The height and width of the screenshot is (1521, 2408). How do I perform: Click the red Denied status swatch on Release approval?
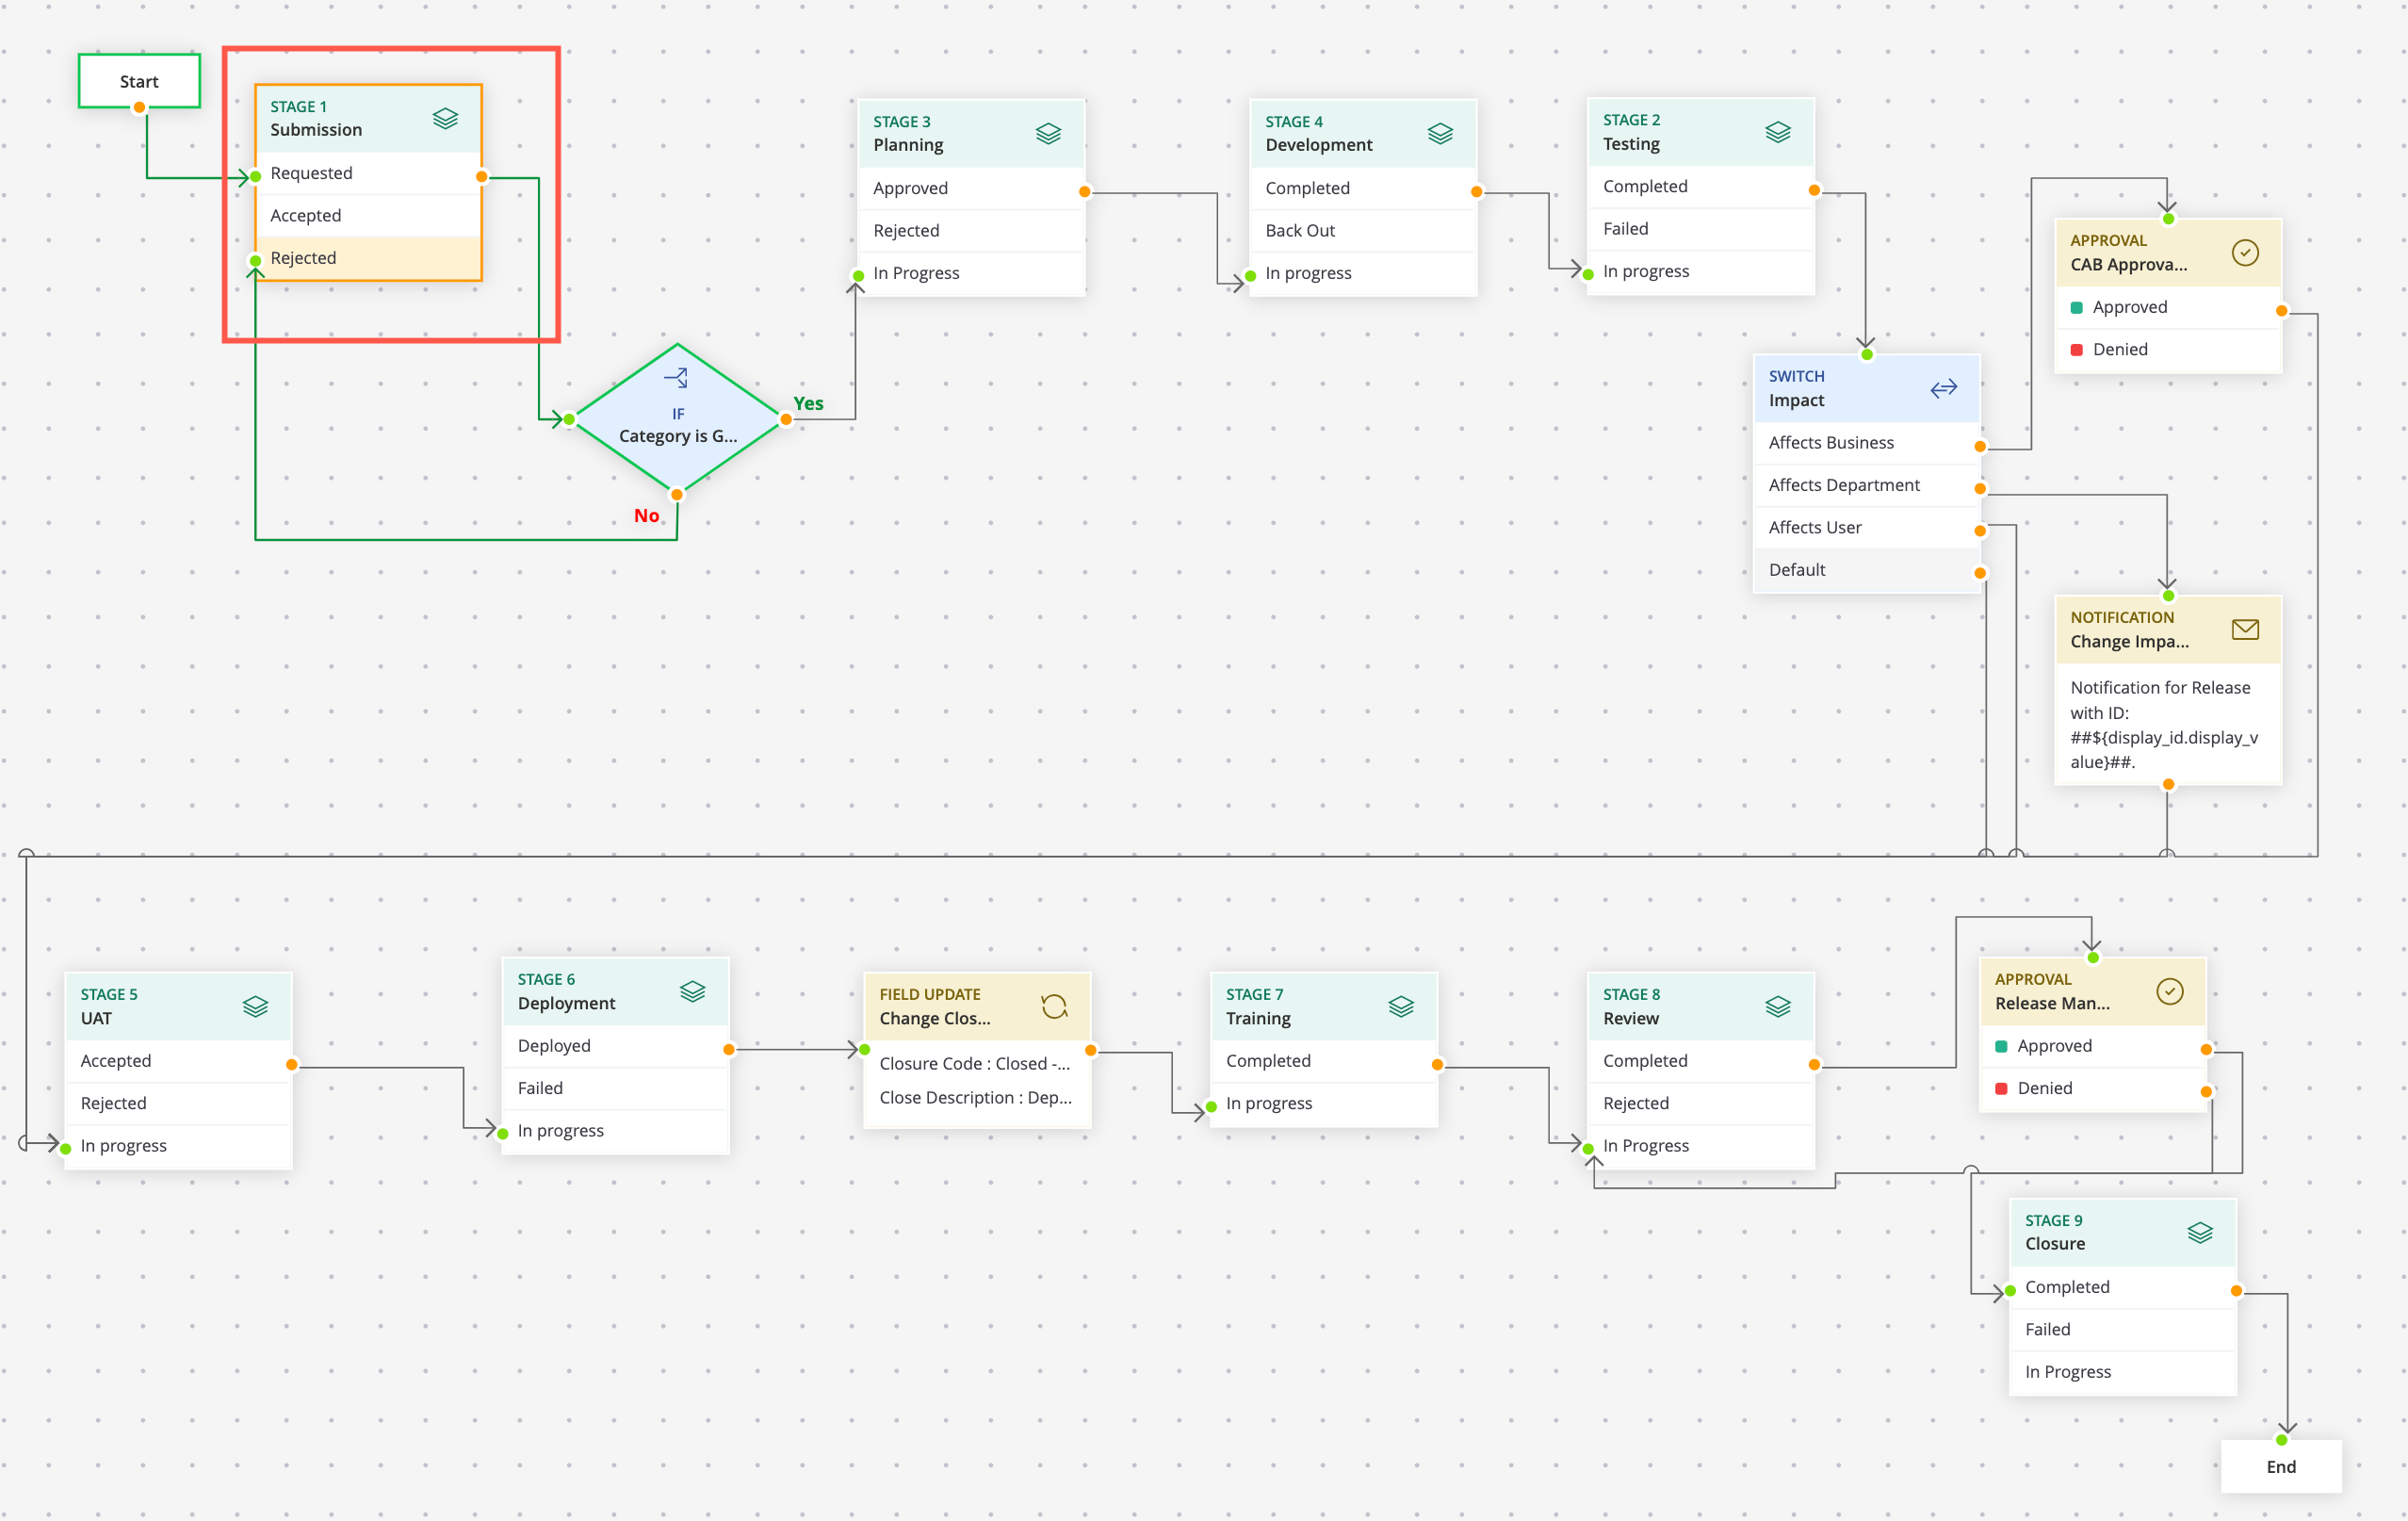pos(2000,1087)
